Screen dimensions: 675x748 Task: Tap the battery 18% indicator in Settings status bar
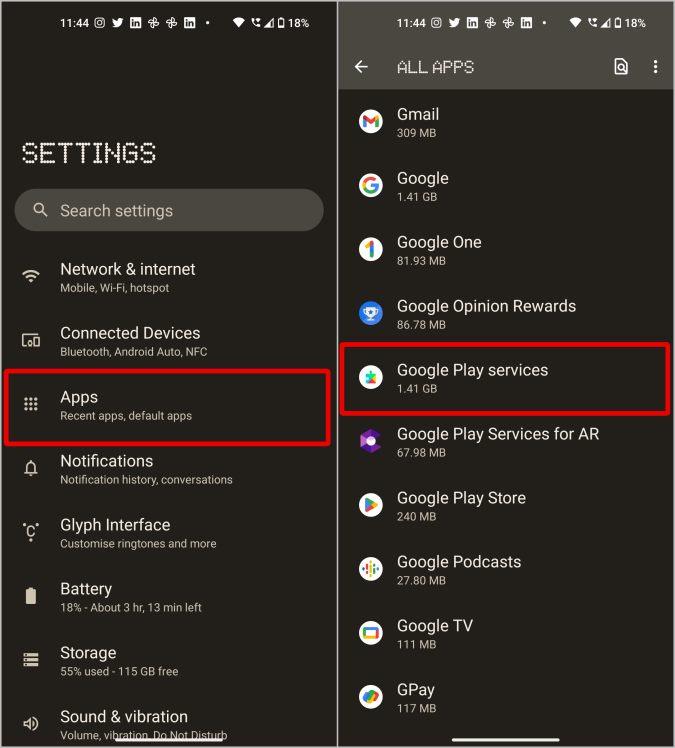click(293, 23)
